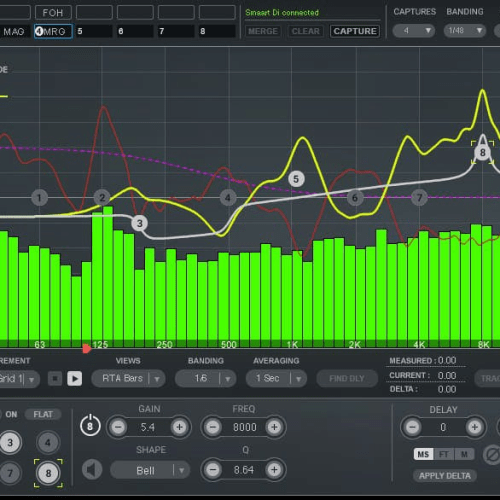Decrease delay using the minus button
Screen dimensions: 500x500
pyautogui.click(x=412, y=427)
